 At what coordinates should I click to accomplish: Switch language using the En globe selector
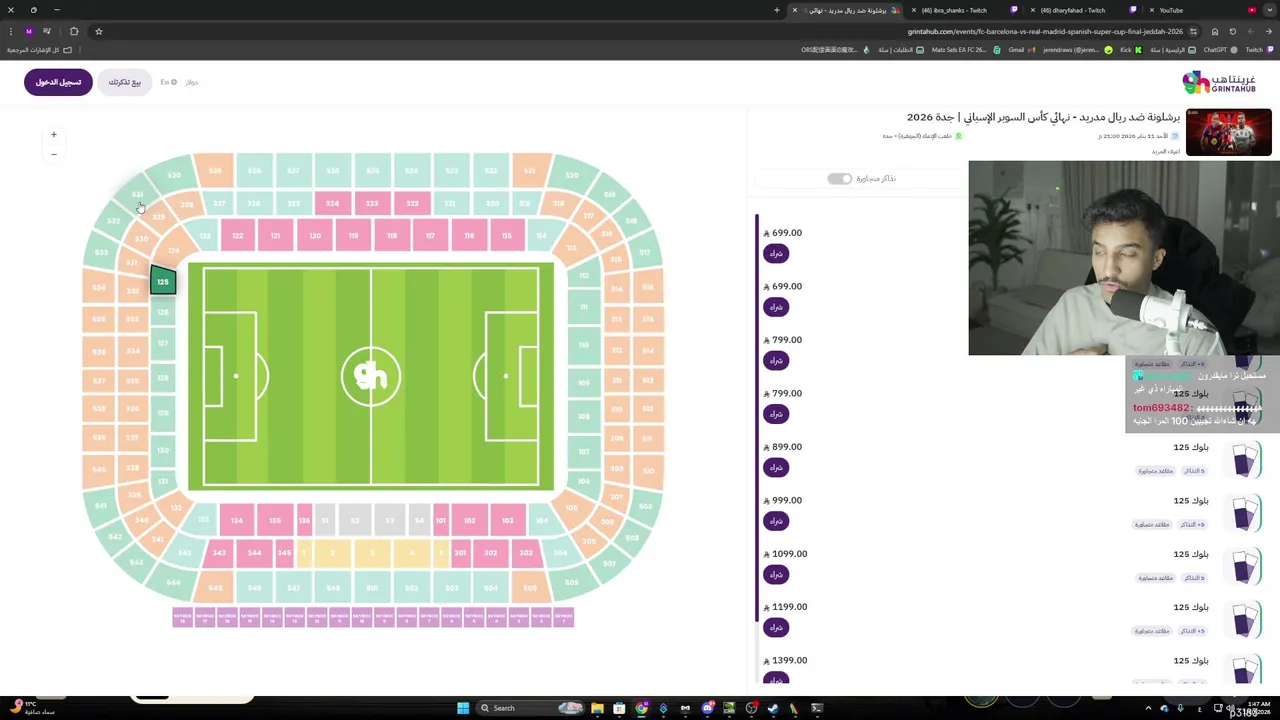168,82
